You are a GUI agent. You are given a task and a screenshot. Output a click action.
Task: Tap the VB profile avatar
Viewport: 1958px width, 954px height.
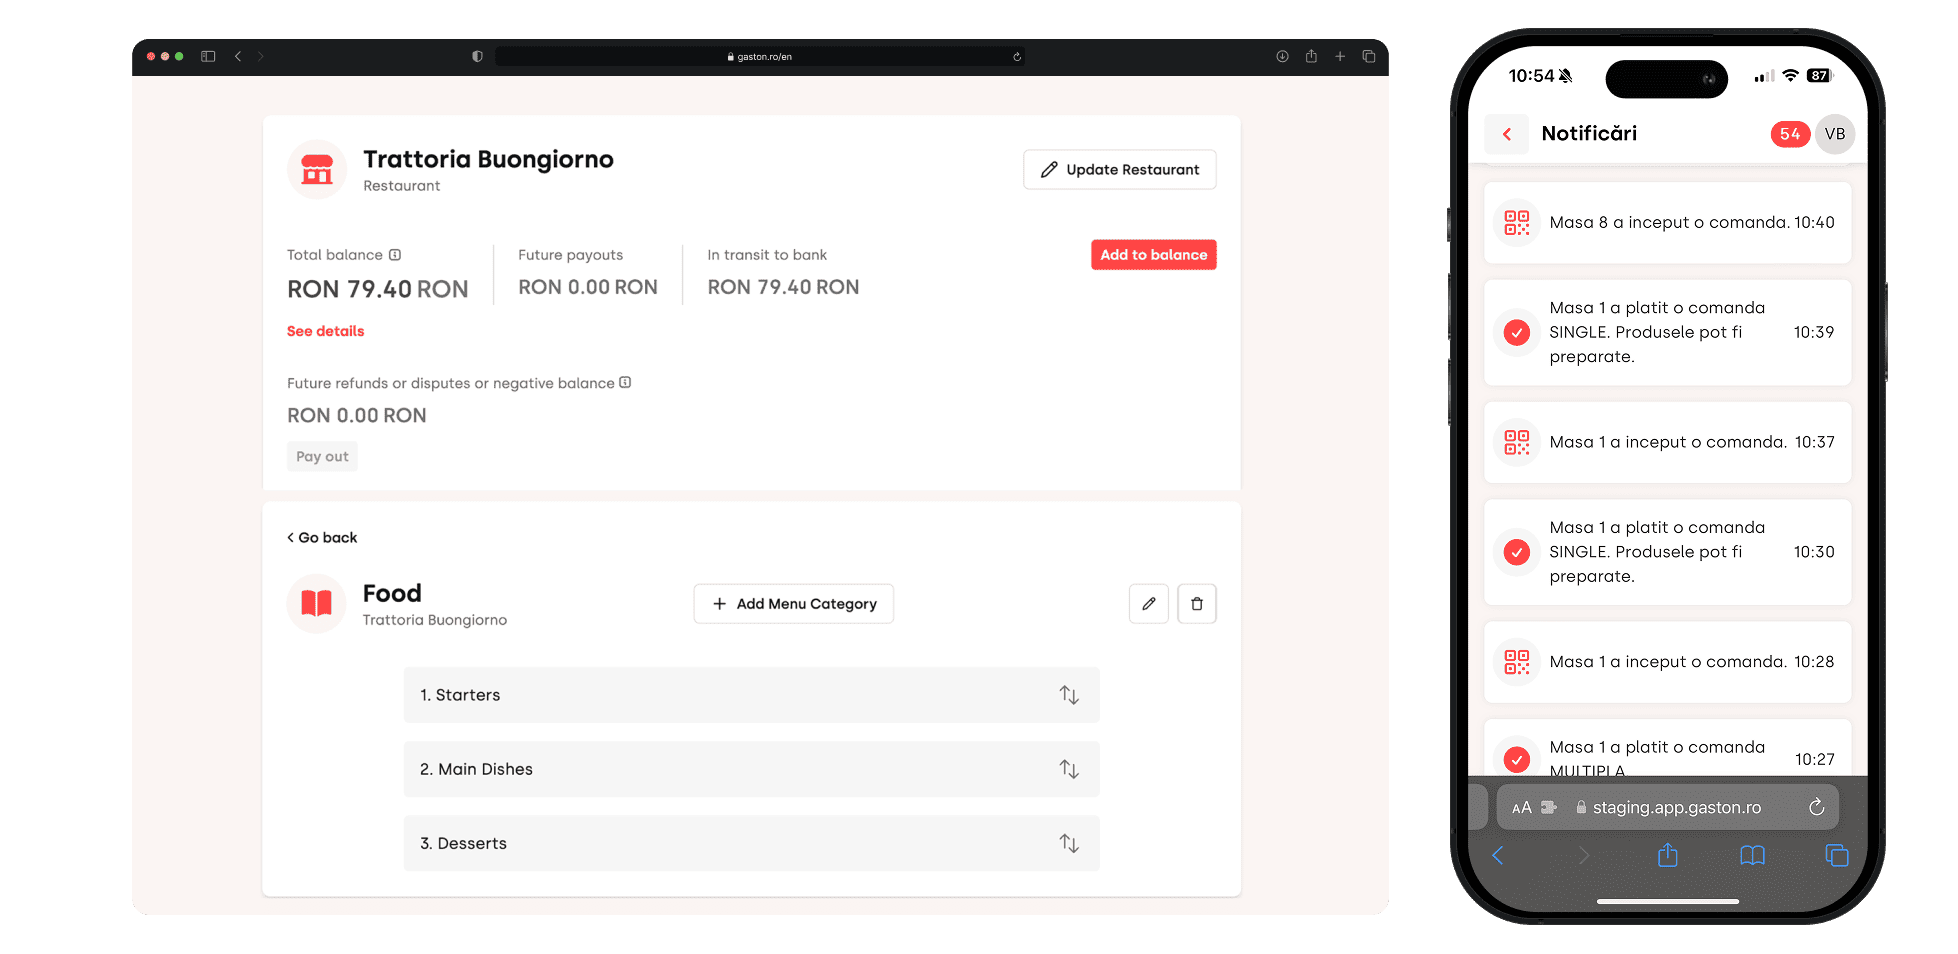pos(1834,134)
